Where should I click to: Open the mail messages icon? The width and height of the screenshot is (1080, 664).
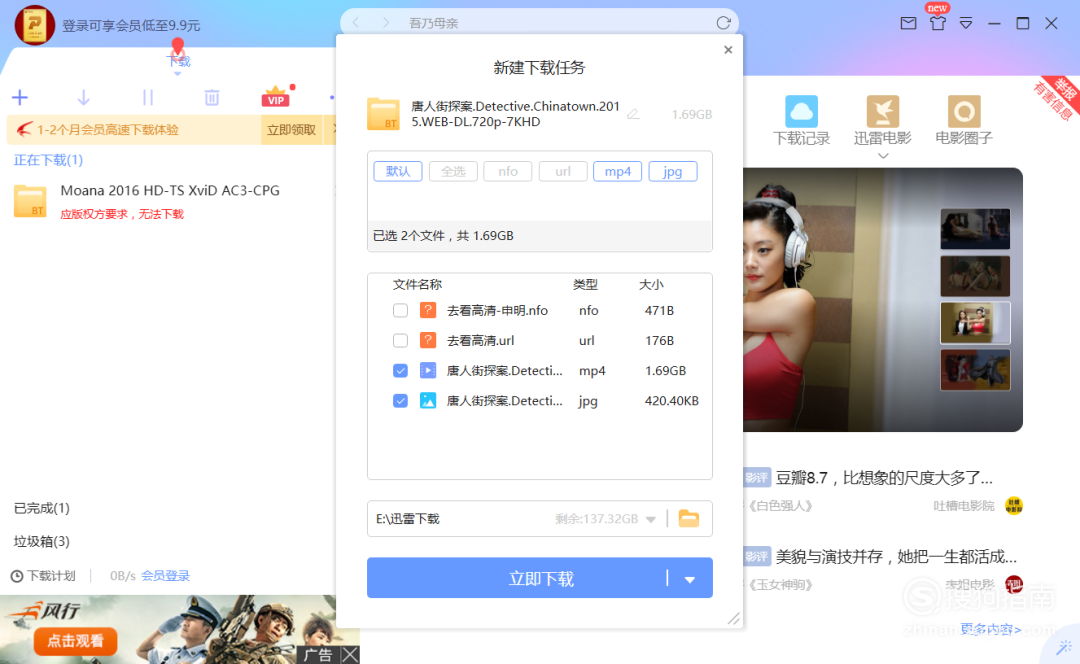tap(908, 23)
